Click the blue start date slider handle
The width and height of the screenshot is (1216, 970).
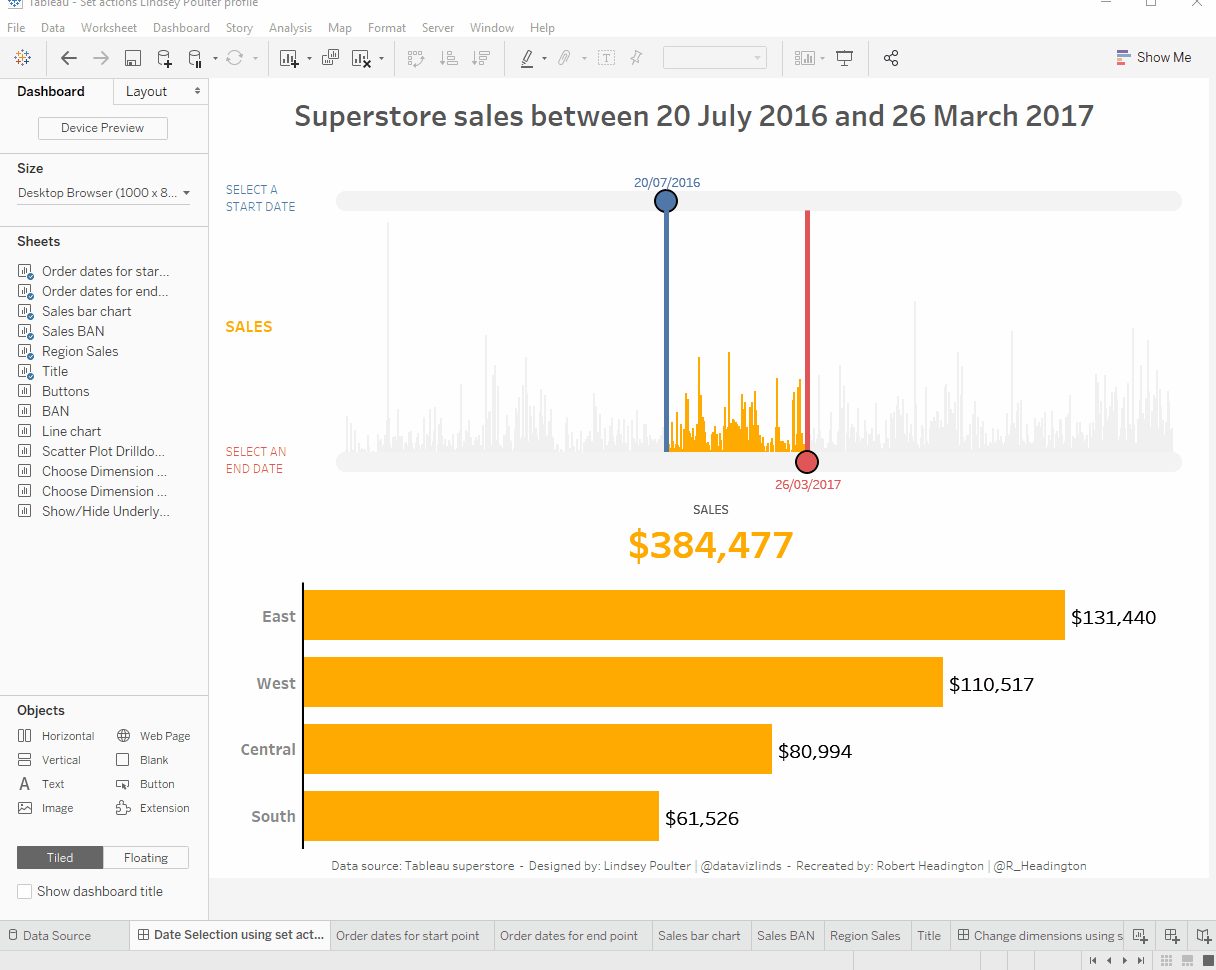(666, 201)
